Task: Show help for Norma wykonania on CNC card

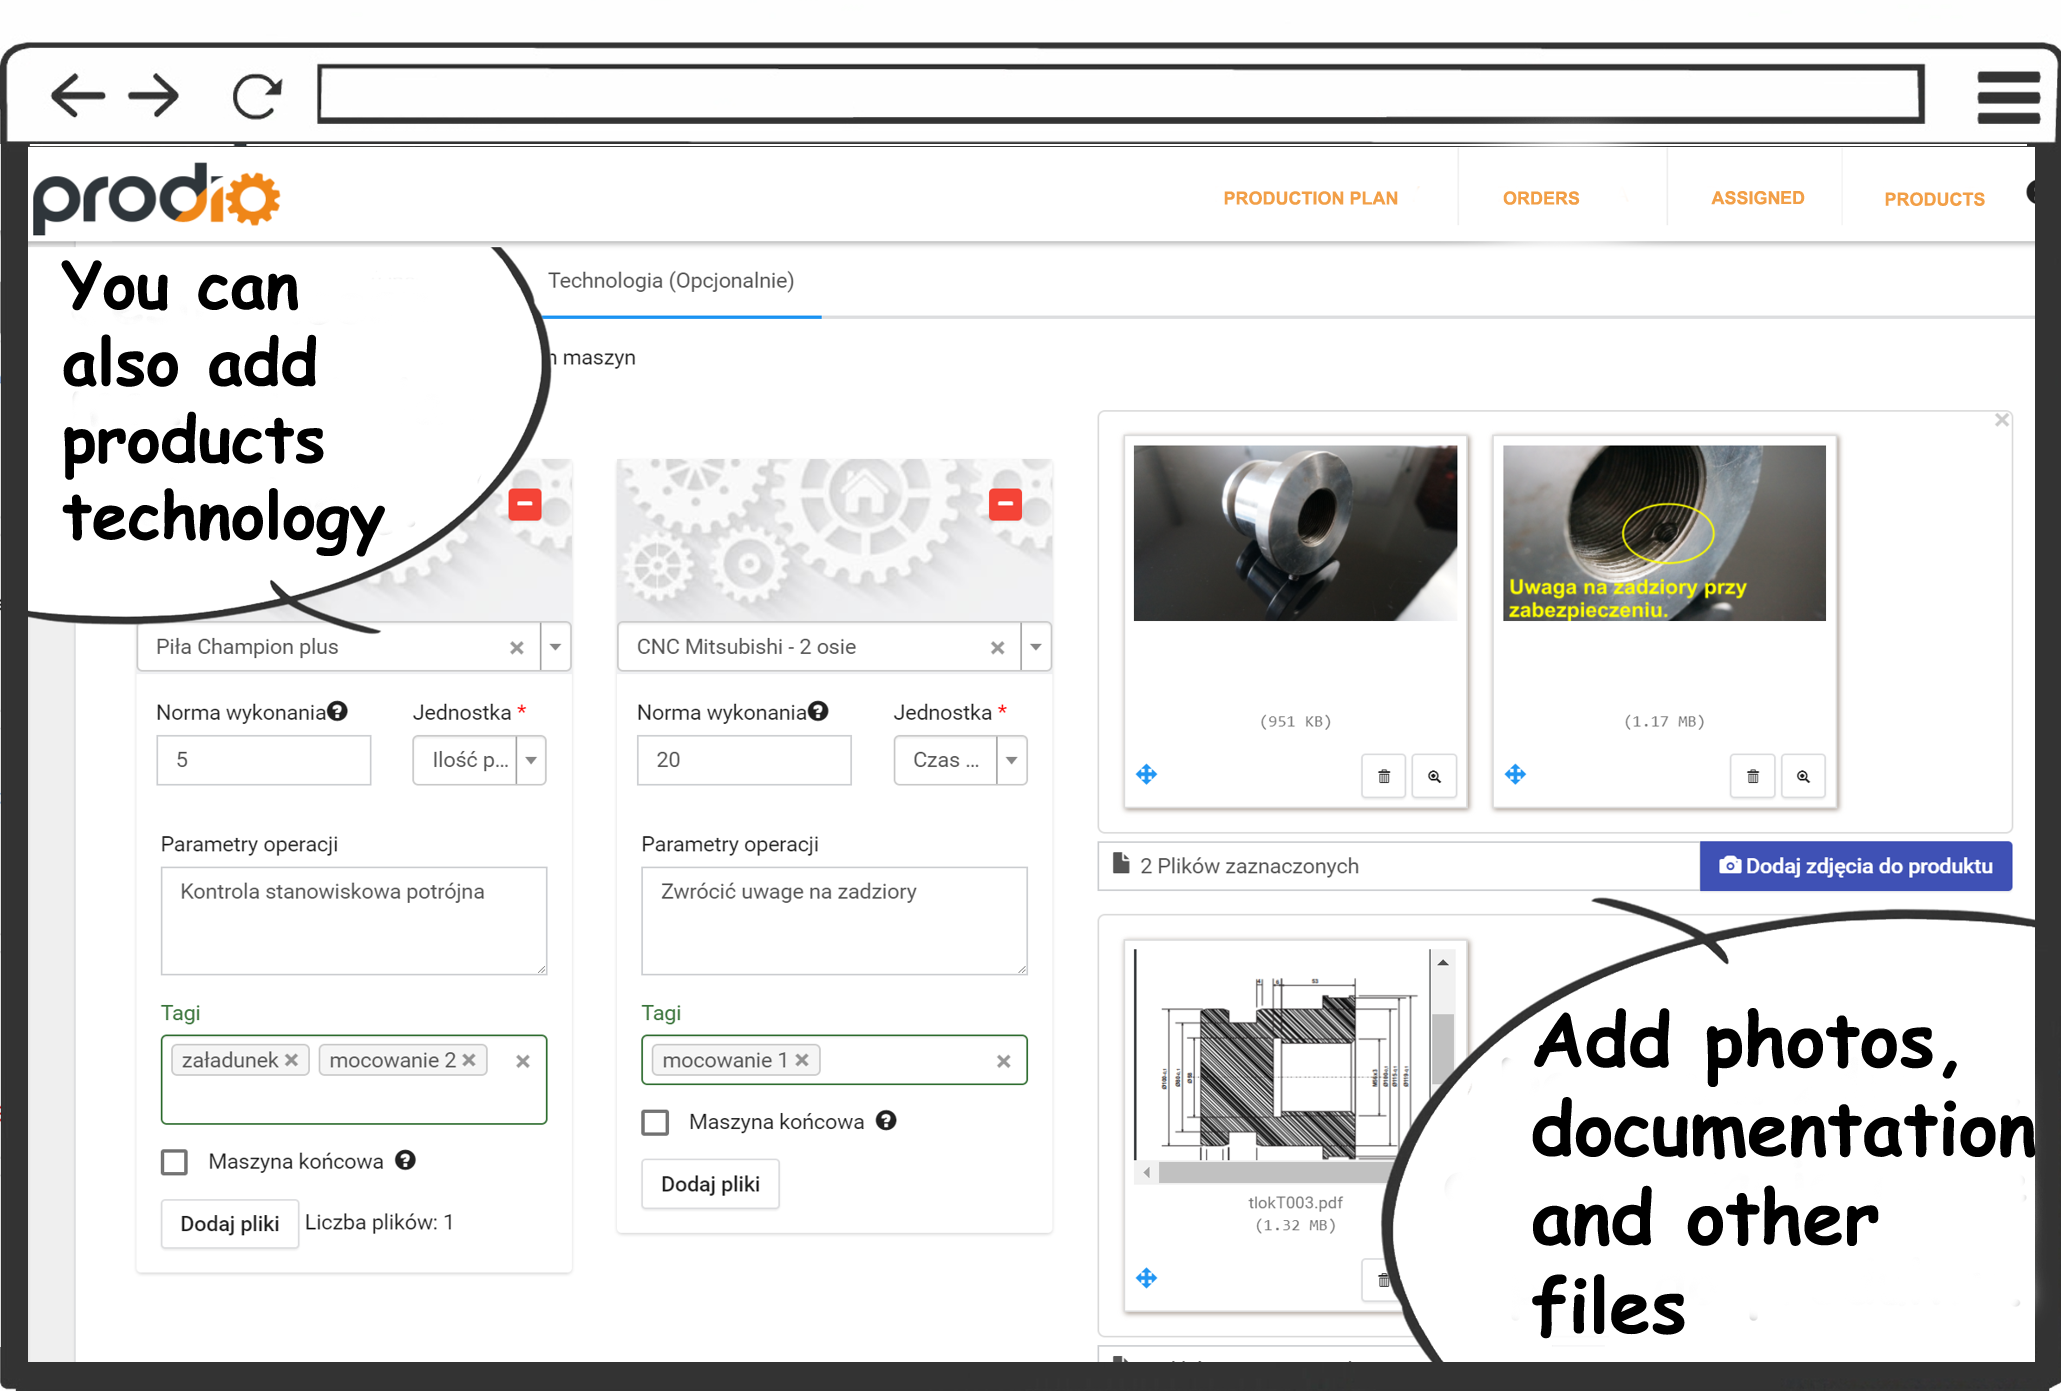Action: (819, 711)
